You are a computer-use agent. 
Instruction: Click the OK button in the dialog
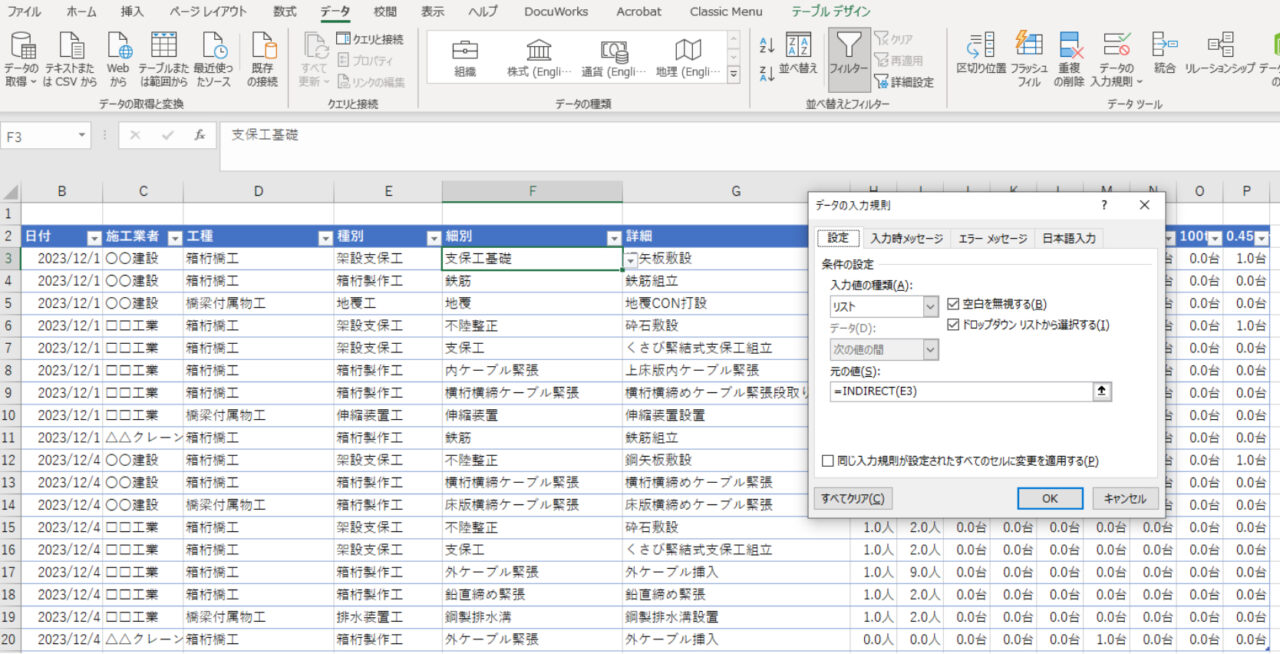1050,498
